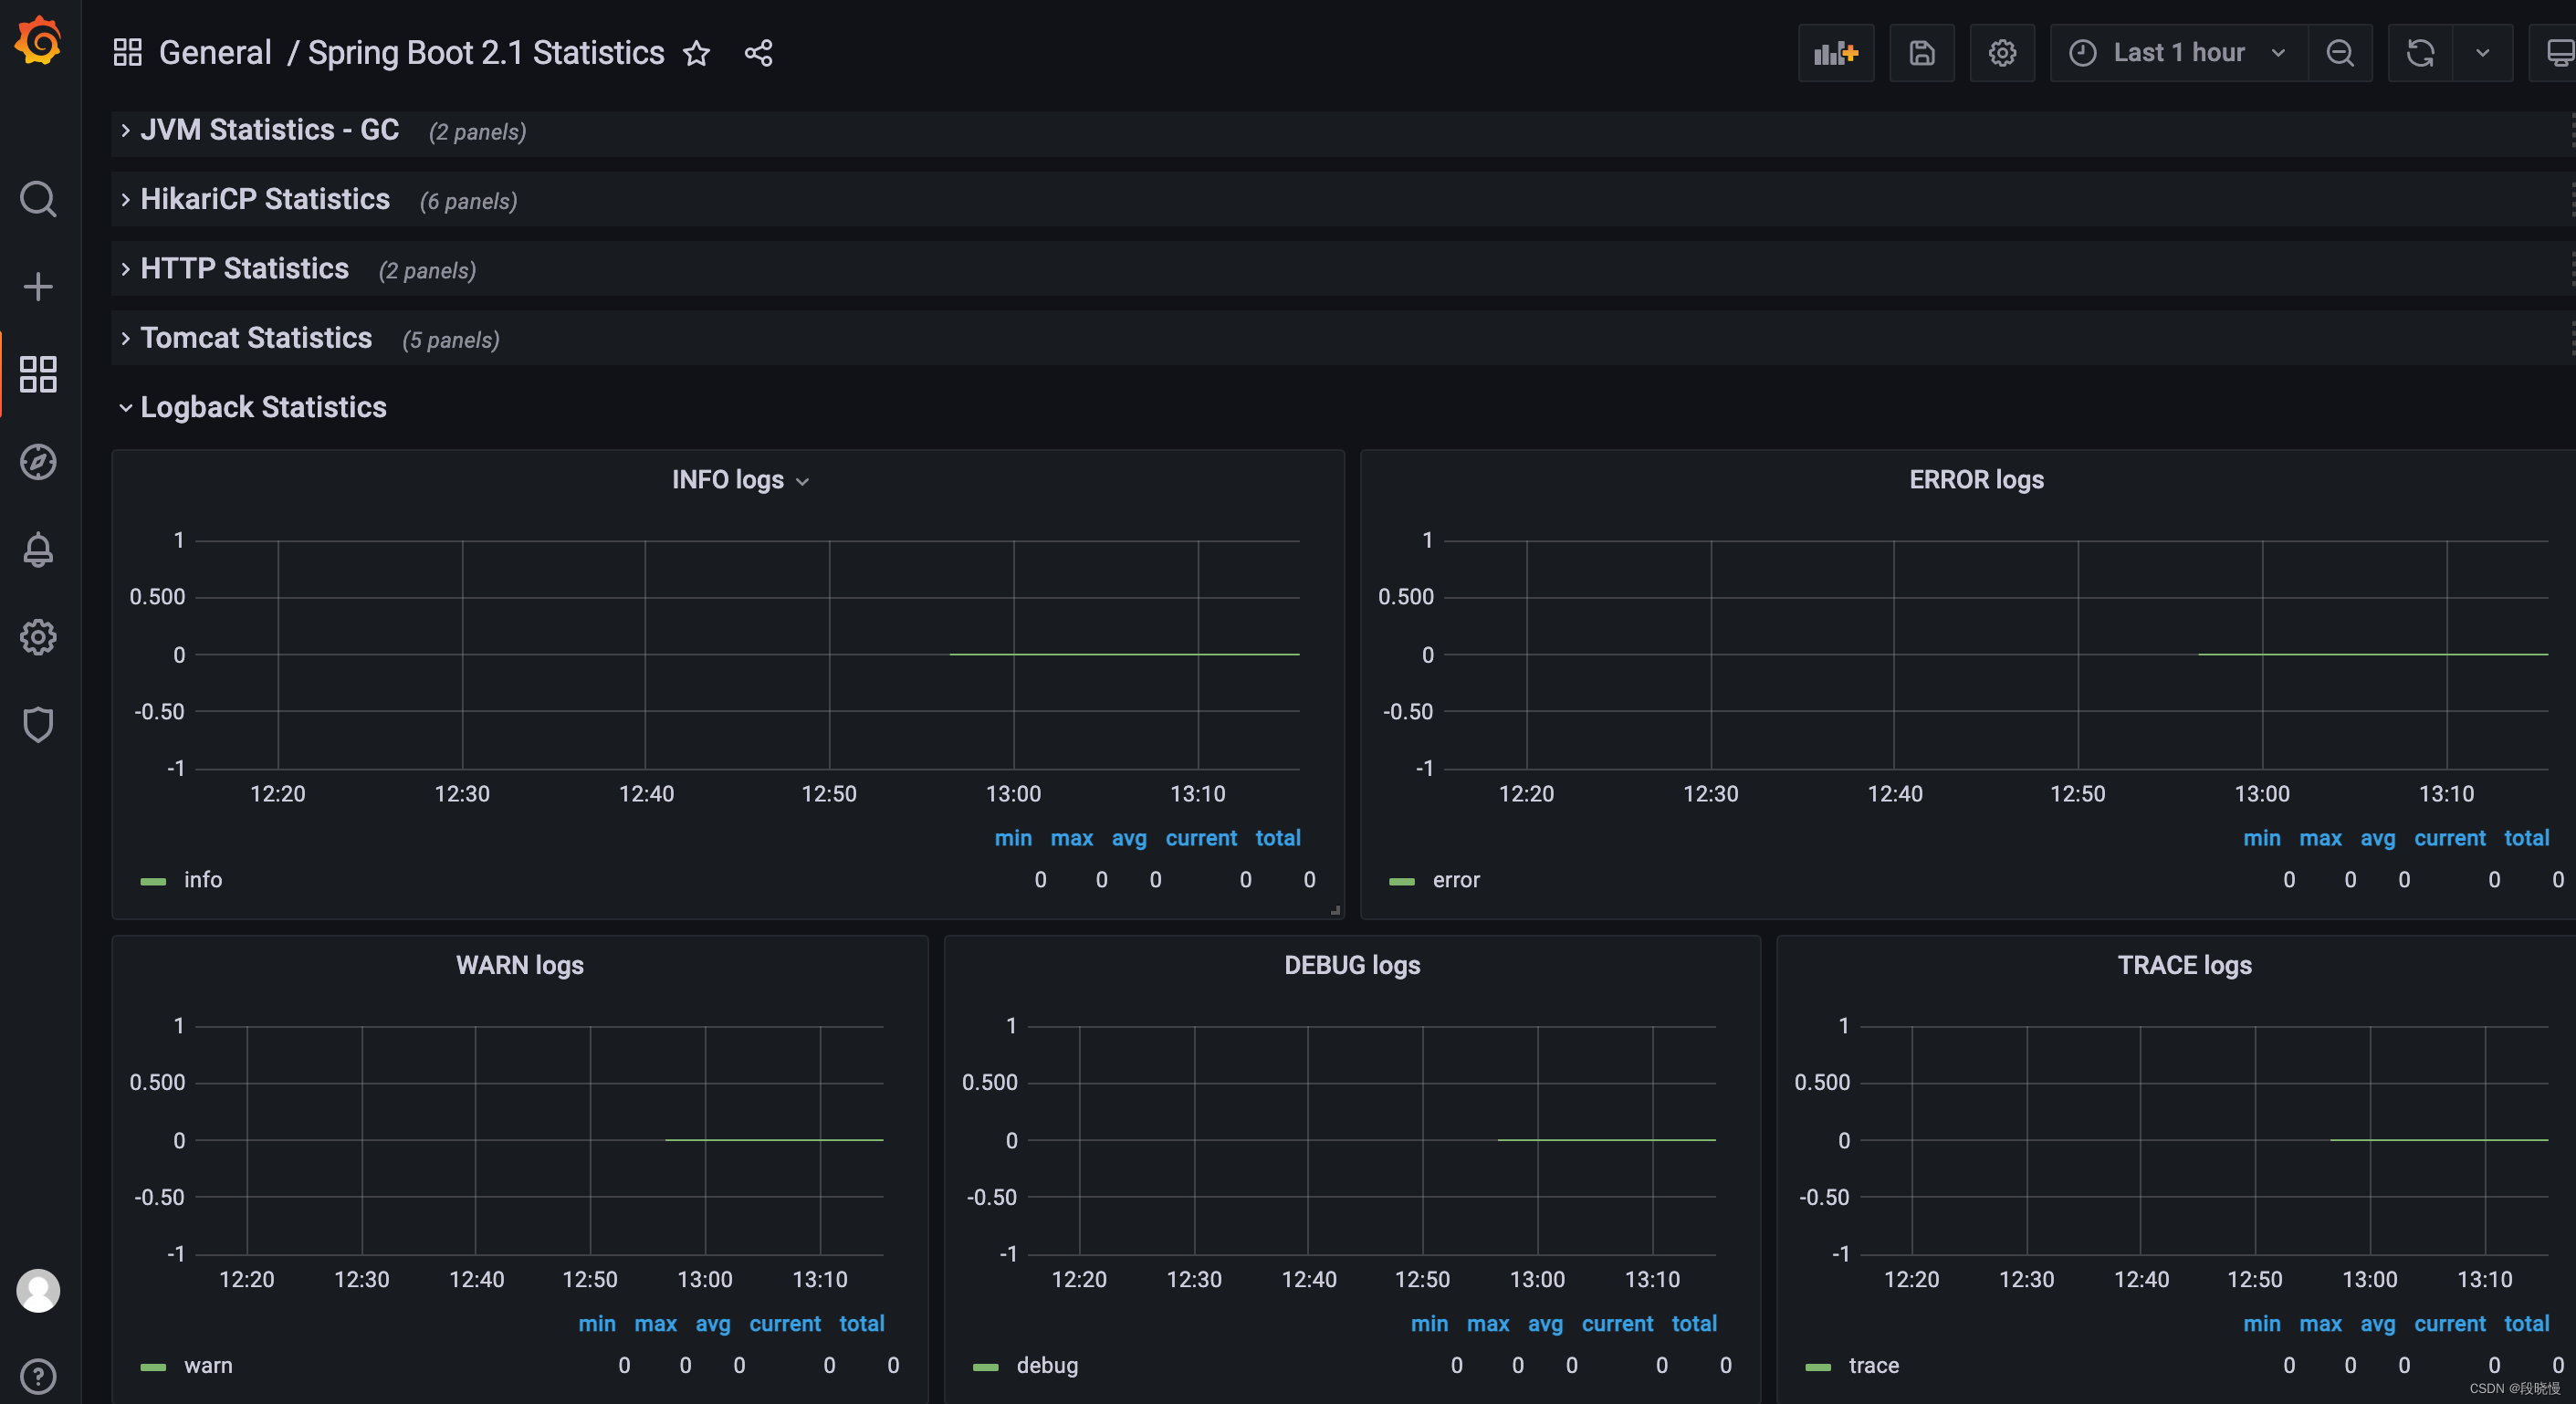Share the dashboard via share icon
2576x1404 pixels.
coord(759,53)
